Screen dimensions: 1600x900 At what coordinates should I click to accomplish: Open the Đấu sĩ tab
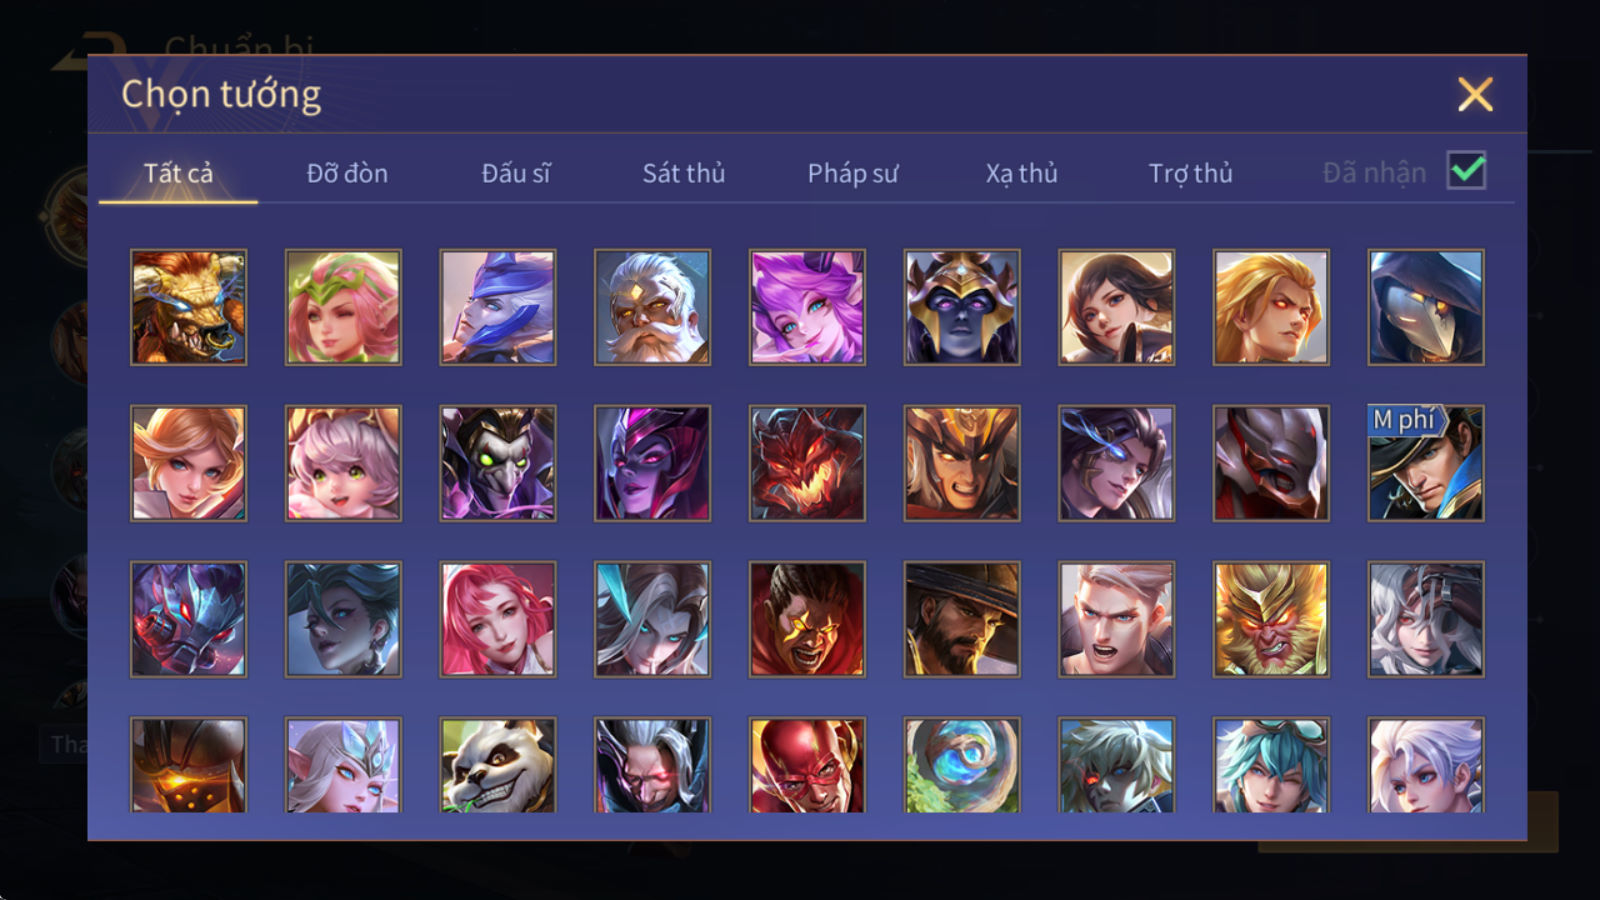coord(515,173)
